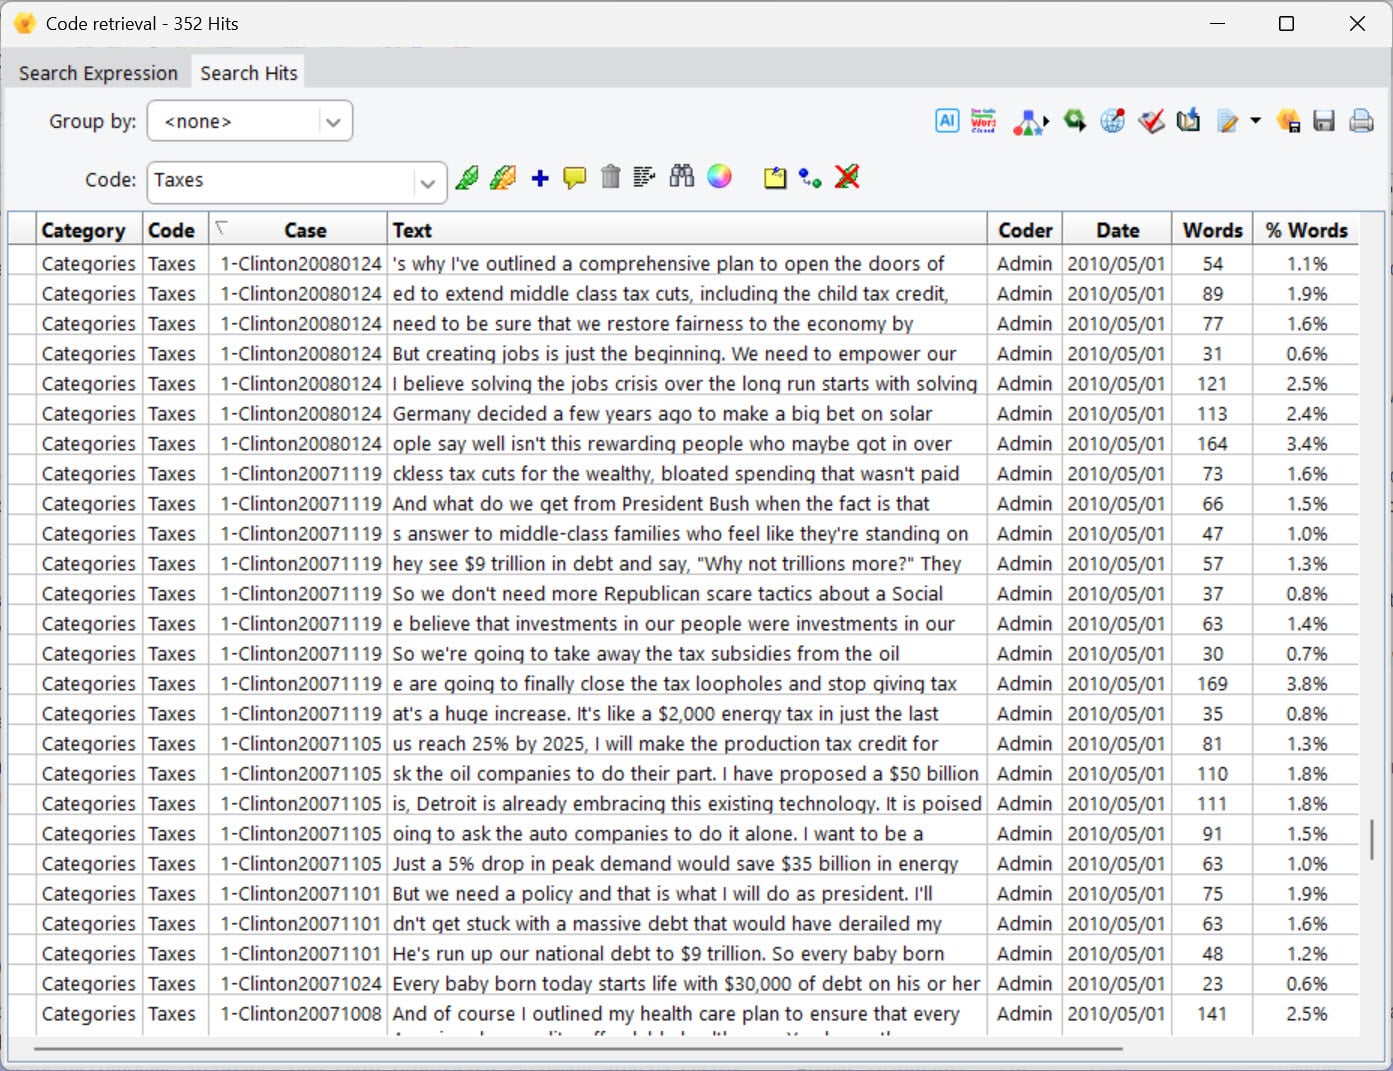Select hit "He's run up our national debt"

pyautogui.click(x=686, y=953)
